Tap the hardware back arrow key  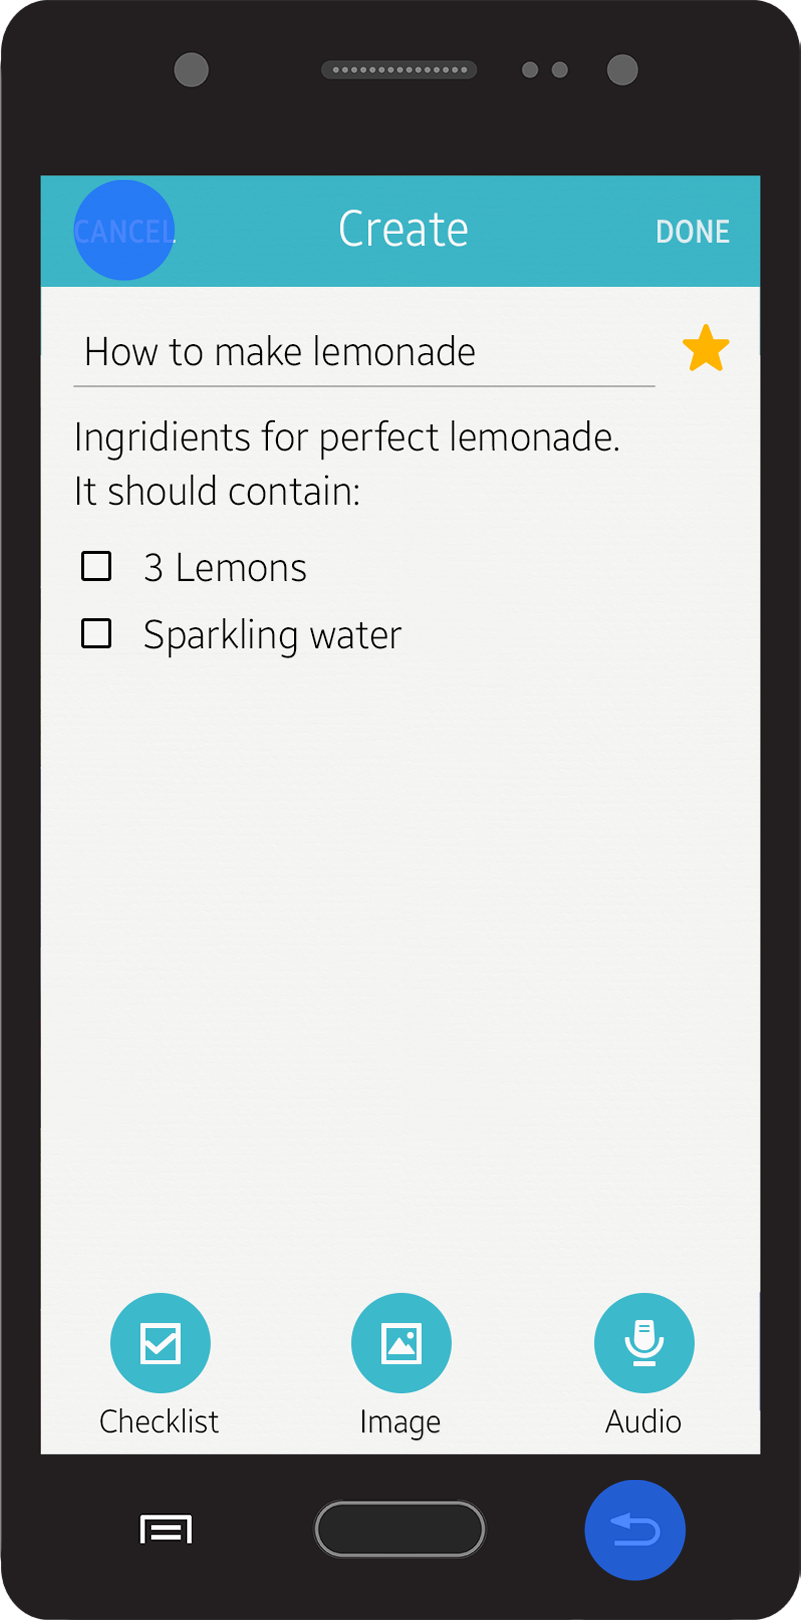635,1530
